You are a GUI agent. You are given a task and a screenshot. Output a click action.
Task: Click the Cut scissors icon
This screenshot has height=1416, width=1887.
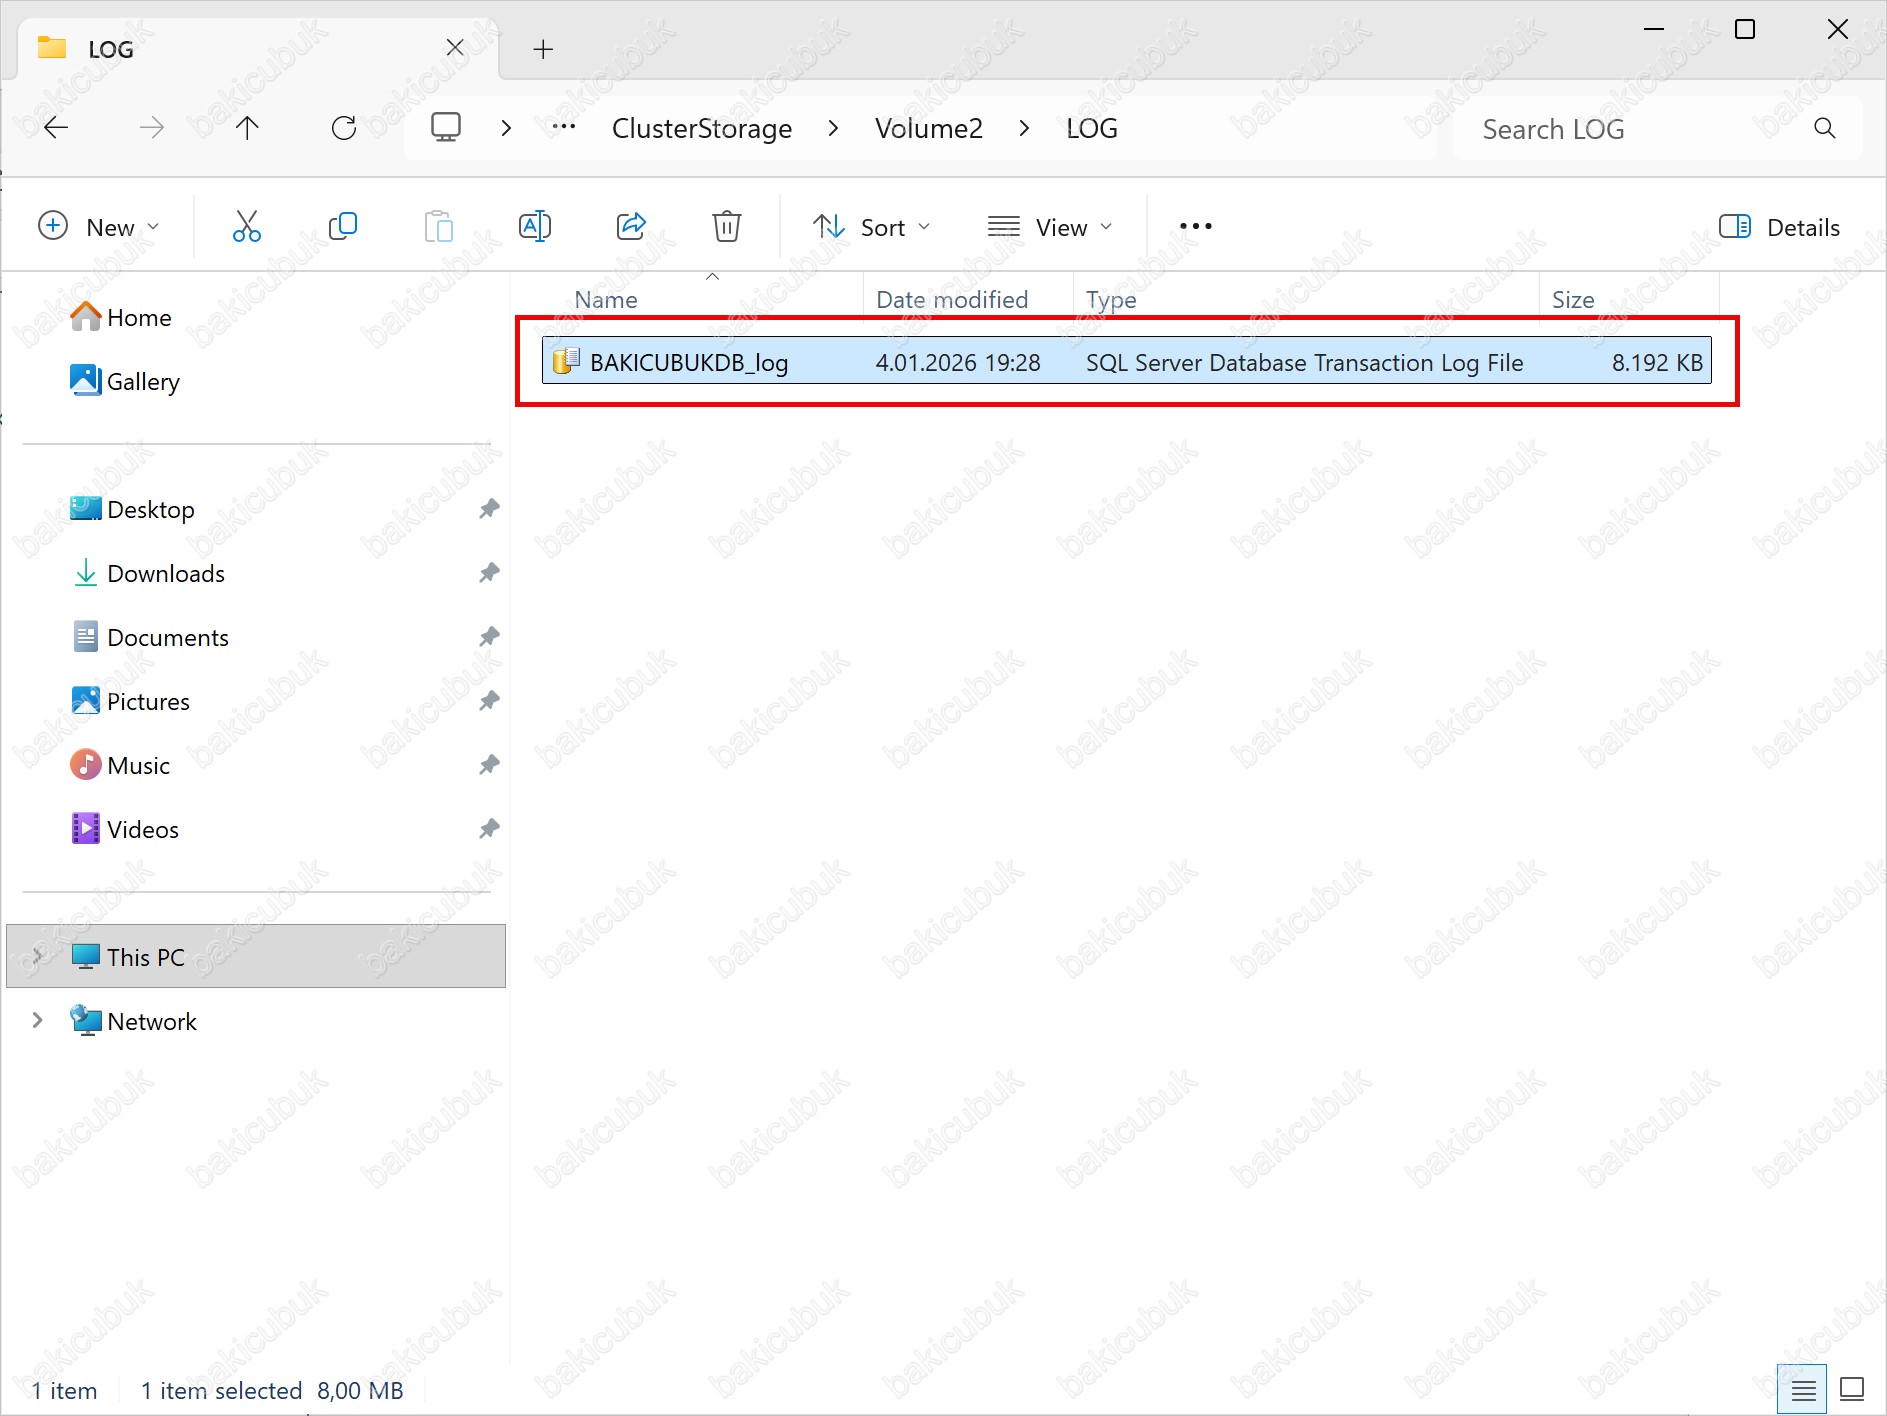[x=246, y=227]
